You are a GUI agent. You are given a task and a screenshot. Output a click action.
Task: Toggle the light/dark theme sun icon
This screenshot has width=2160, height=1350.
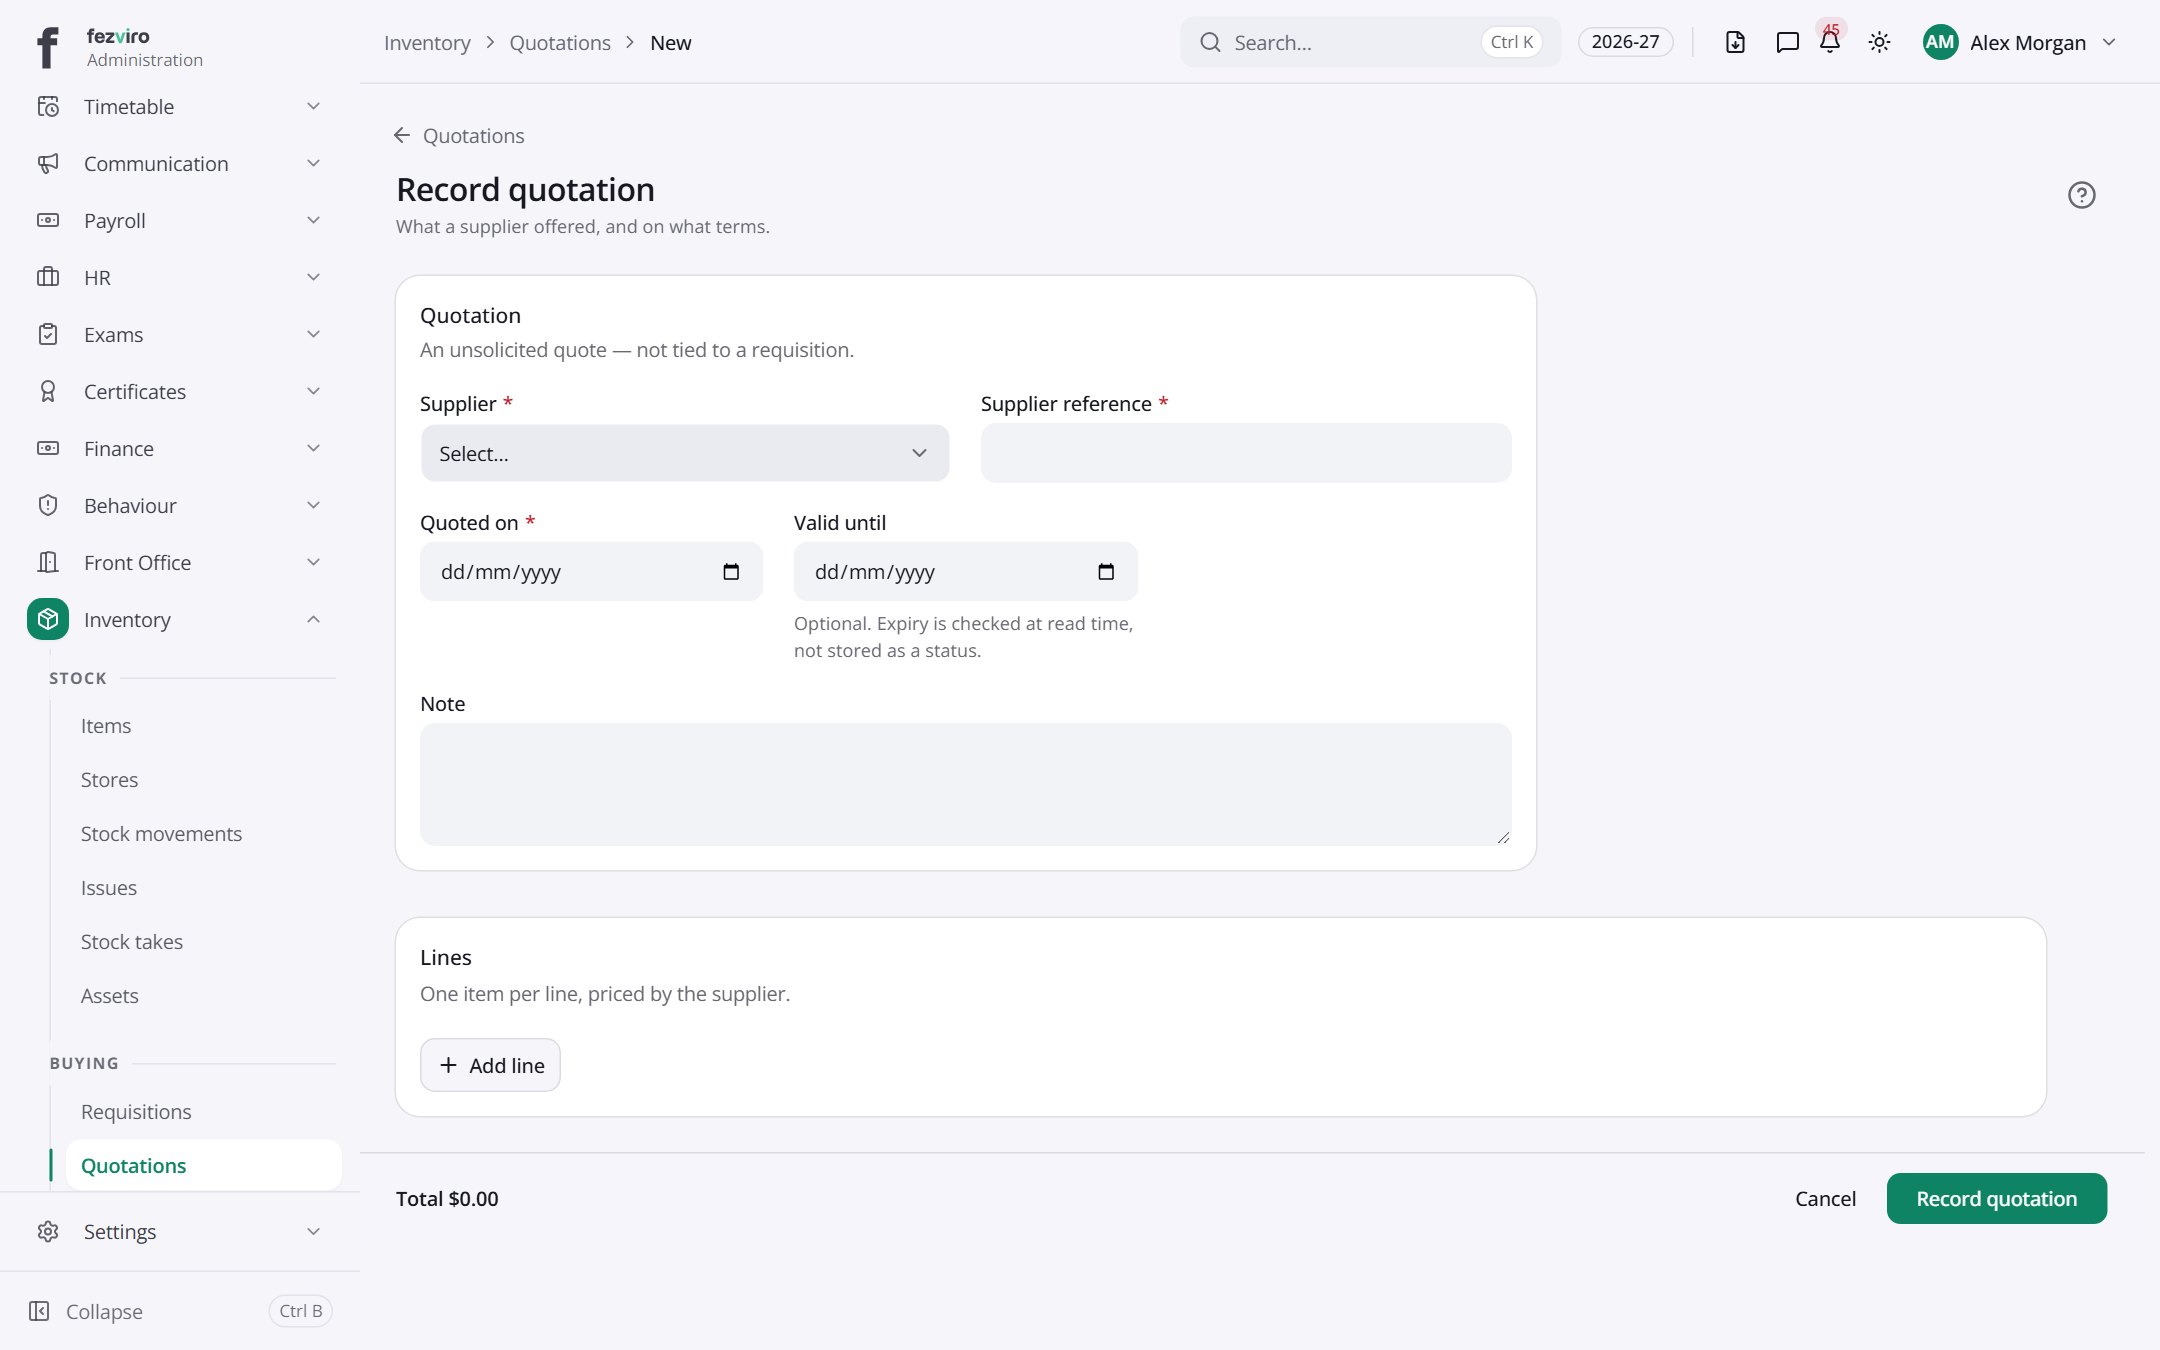1879,42
